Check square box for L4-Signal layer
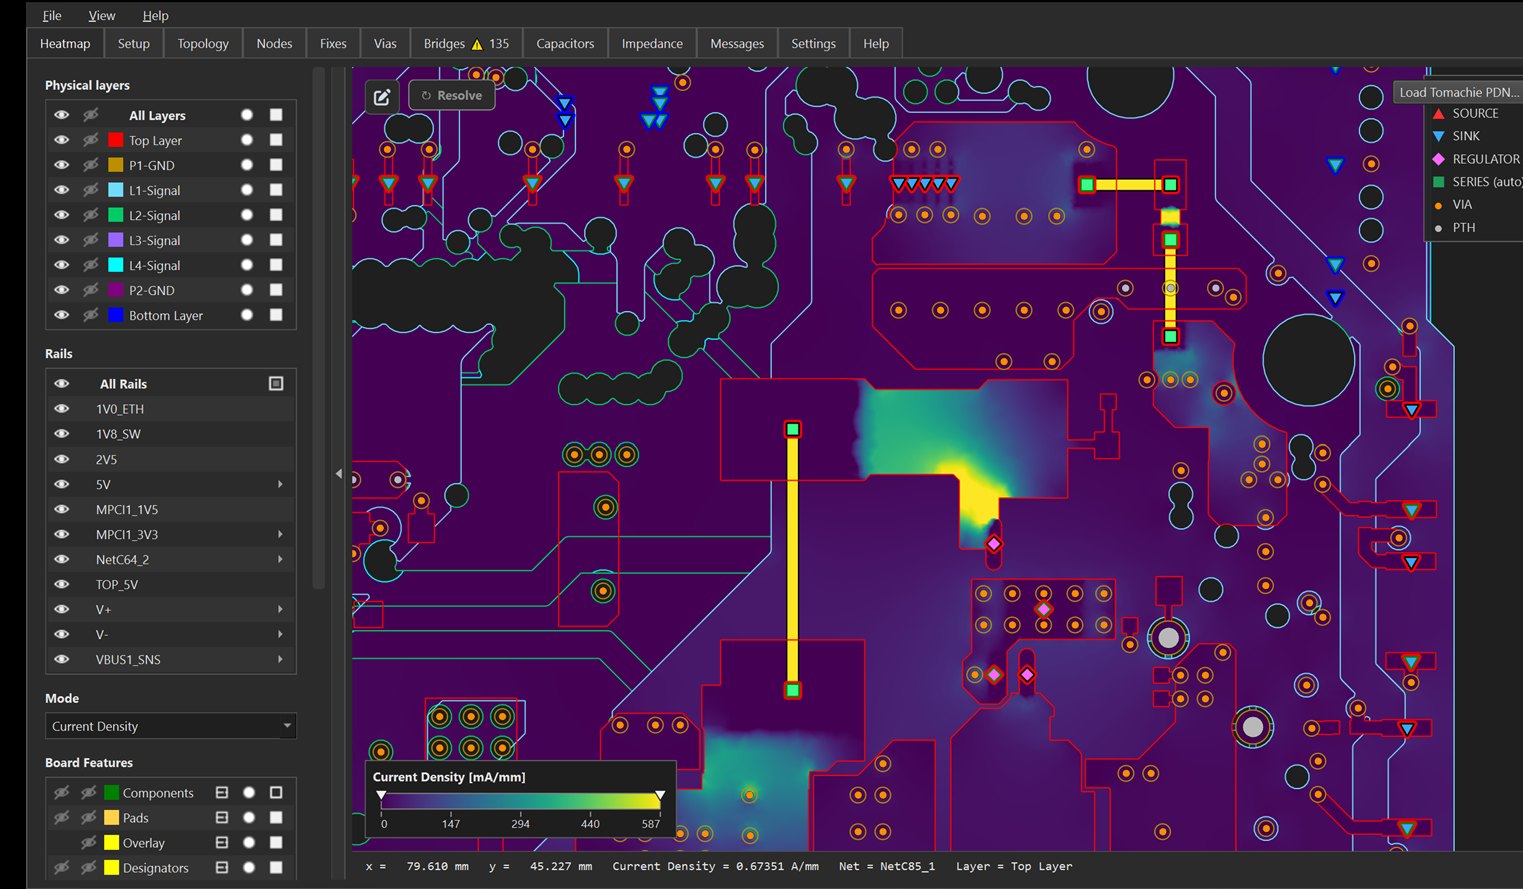This screenshot has height=889, width=1523. [276, 265]
